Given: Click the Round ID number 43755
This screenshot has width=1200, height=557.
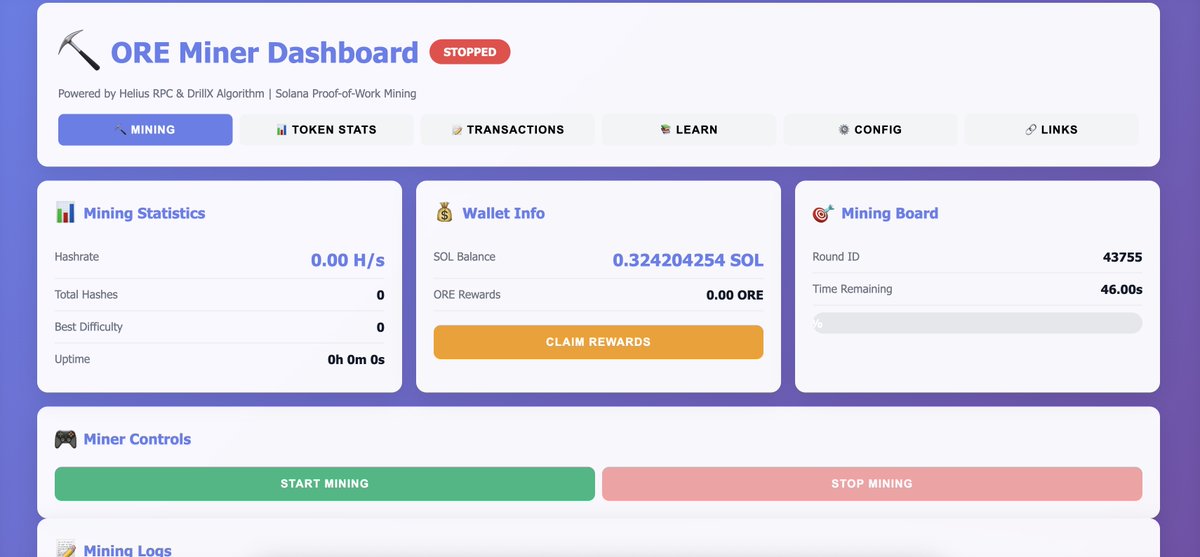Looking at the screenshot, I should (x=1122, y=257).
